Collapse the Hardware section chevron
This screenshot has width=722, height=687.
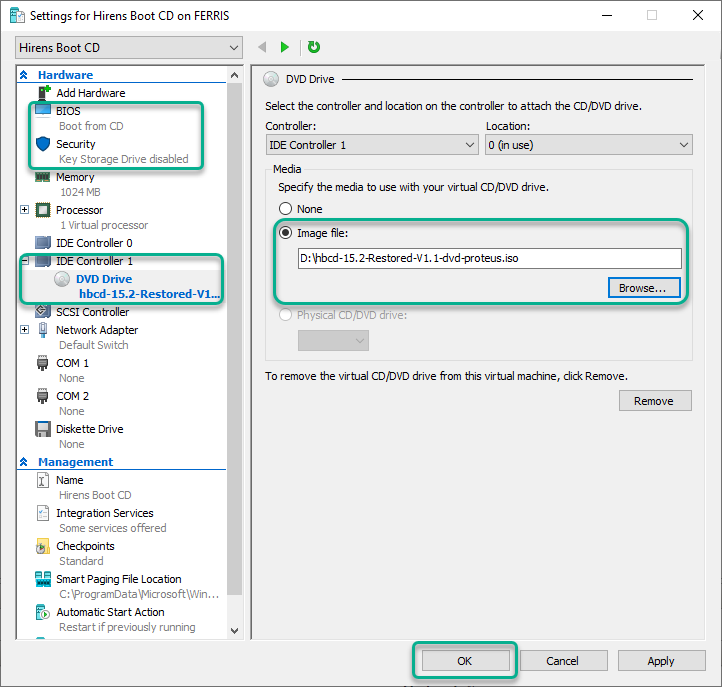(24, 75)
